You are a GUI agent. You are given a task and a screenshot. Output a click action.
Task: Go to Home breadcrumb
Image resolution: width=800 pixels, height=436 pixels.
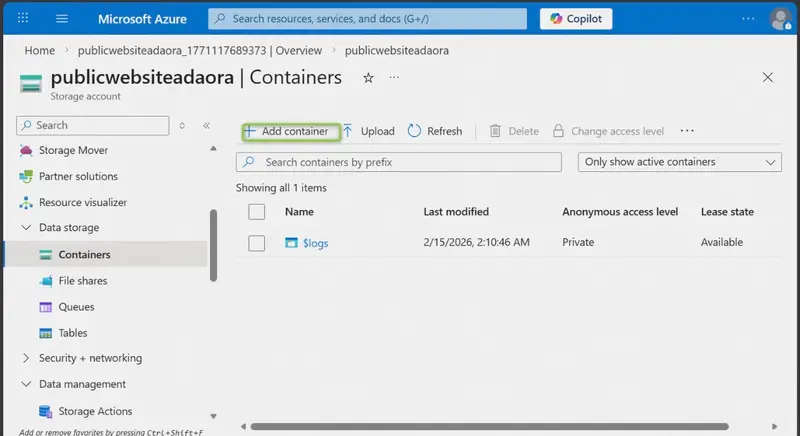coord(39,50)
